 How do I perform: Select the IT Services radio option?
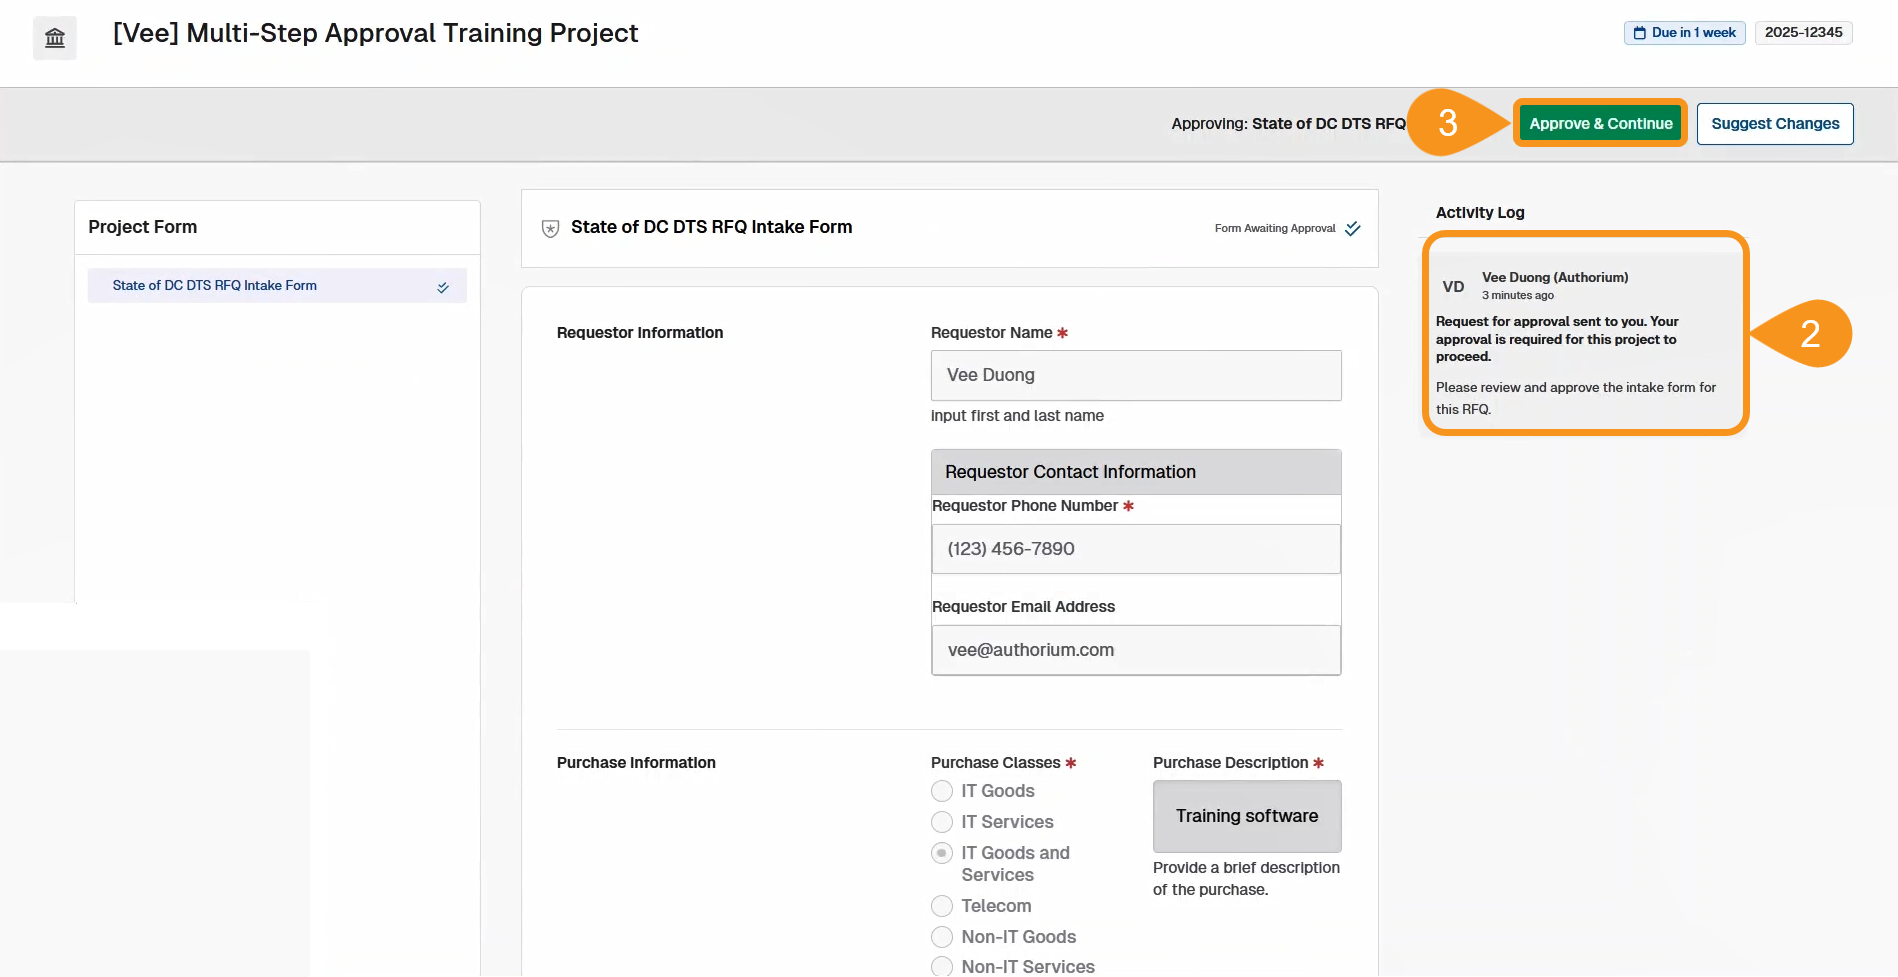(942, 822)
